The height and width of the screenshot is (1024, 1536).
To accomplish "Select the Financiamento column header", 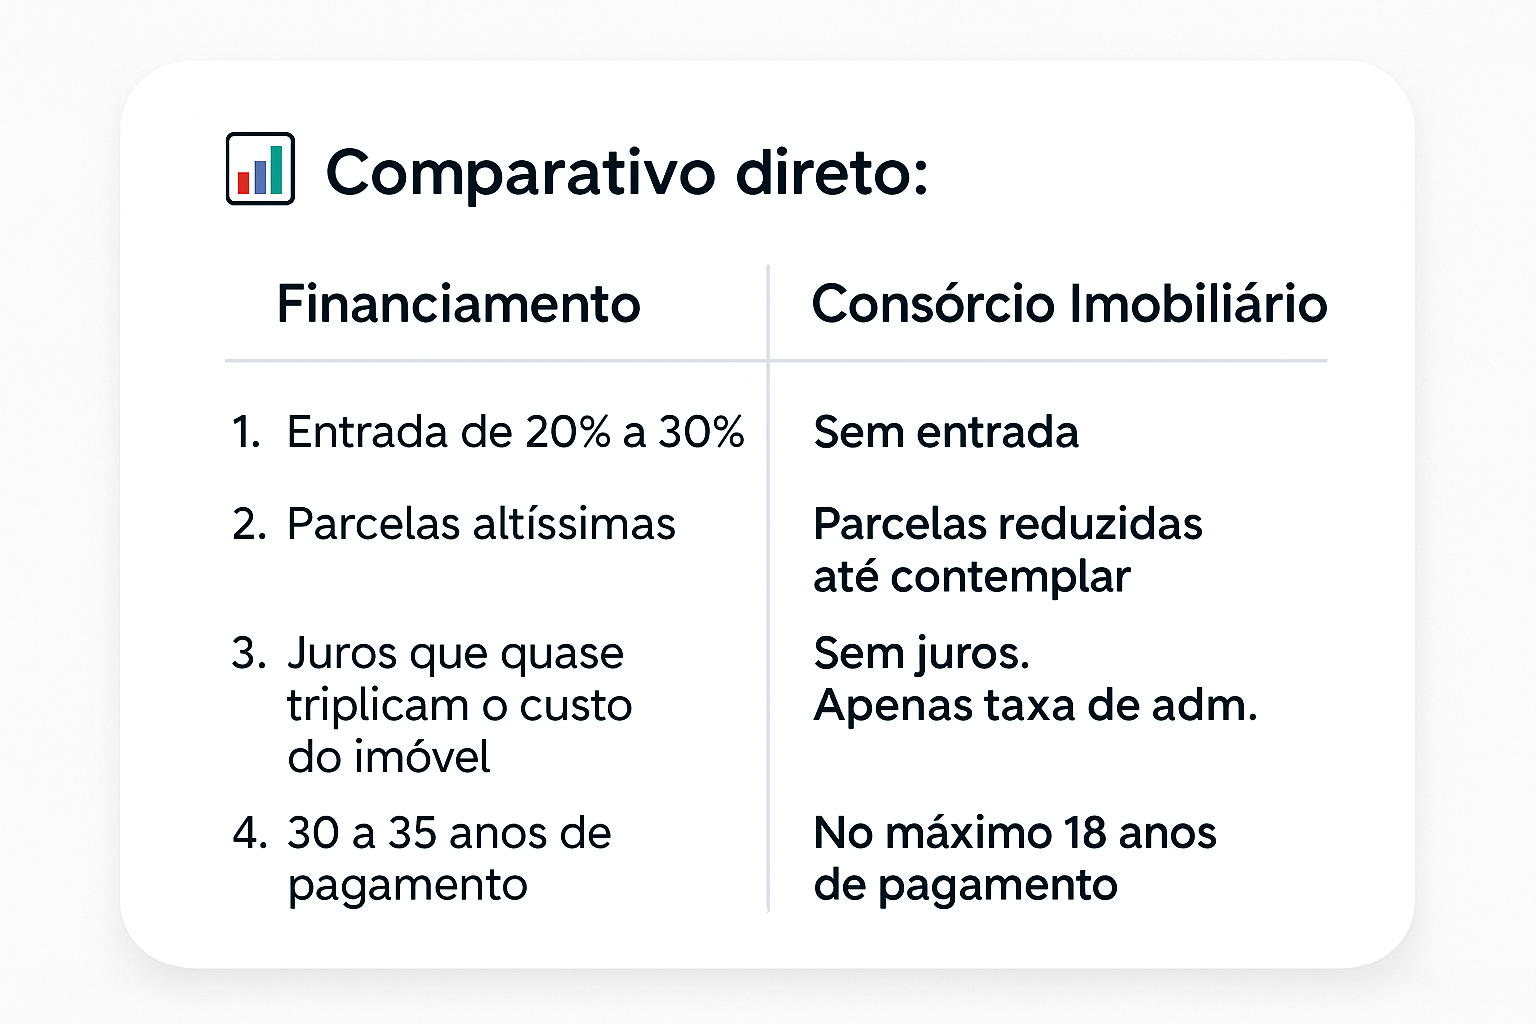I will tap(458, 304).
